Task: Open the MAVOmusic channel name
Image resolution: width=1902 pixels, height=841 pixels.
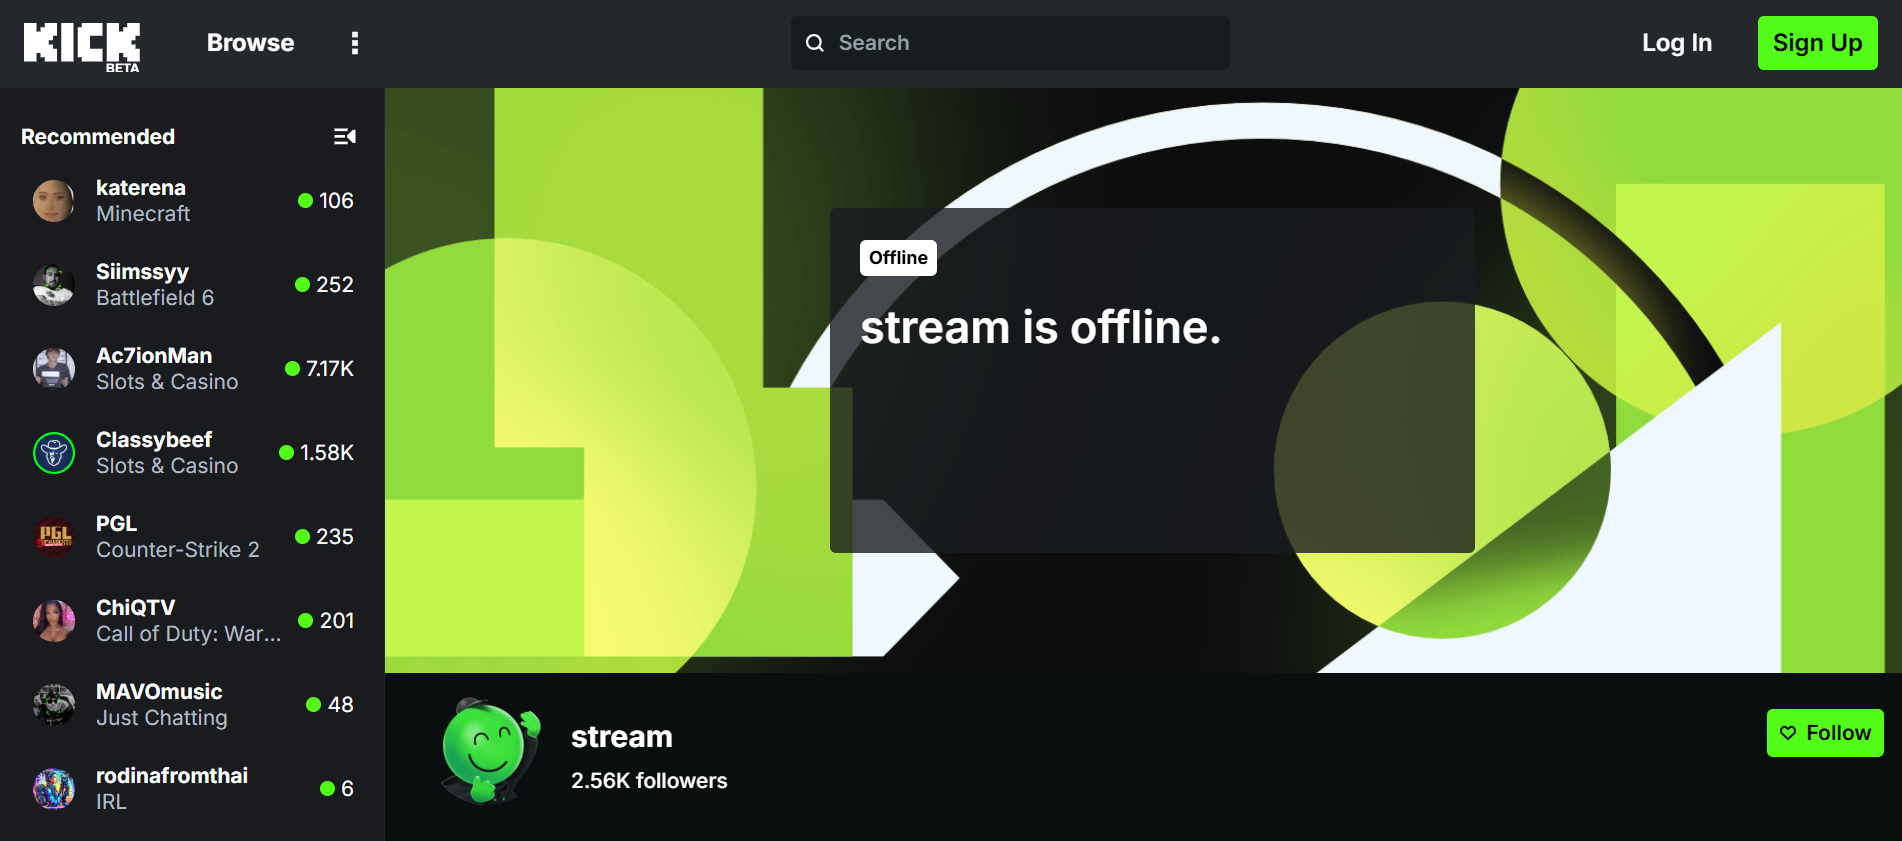Action: (159, 692)
